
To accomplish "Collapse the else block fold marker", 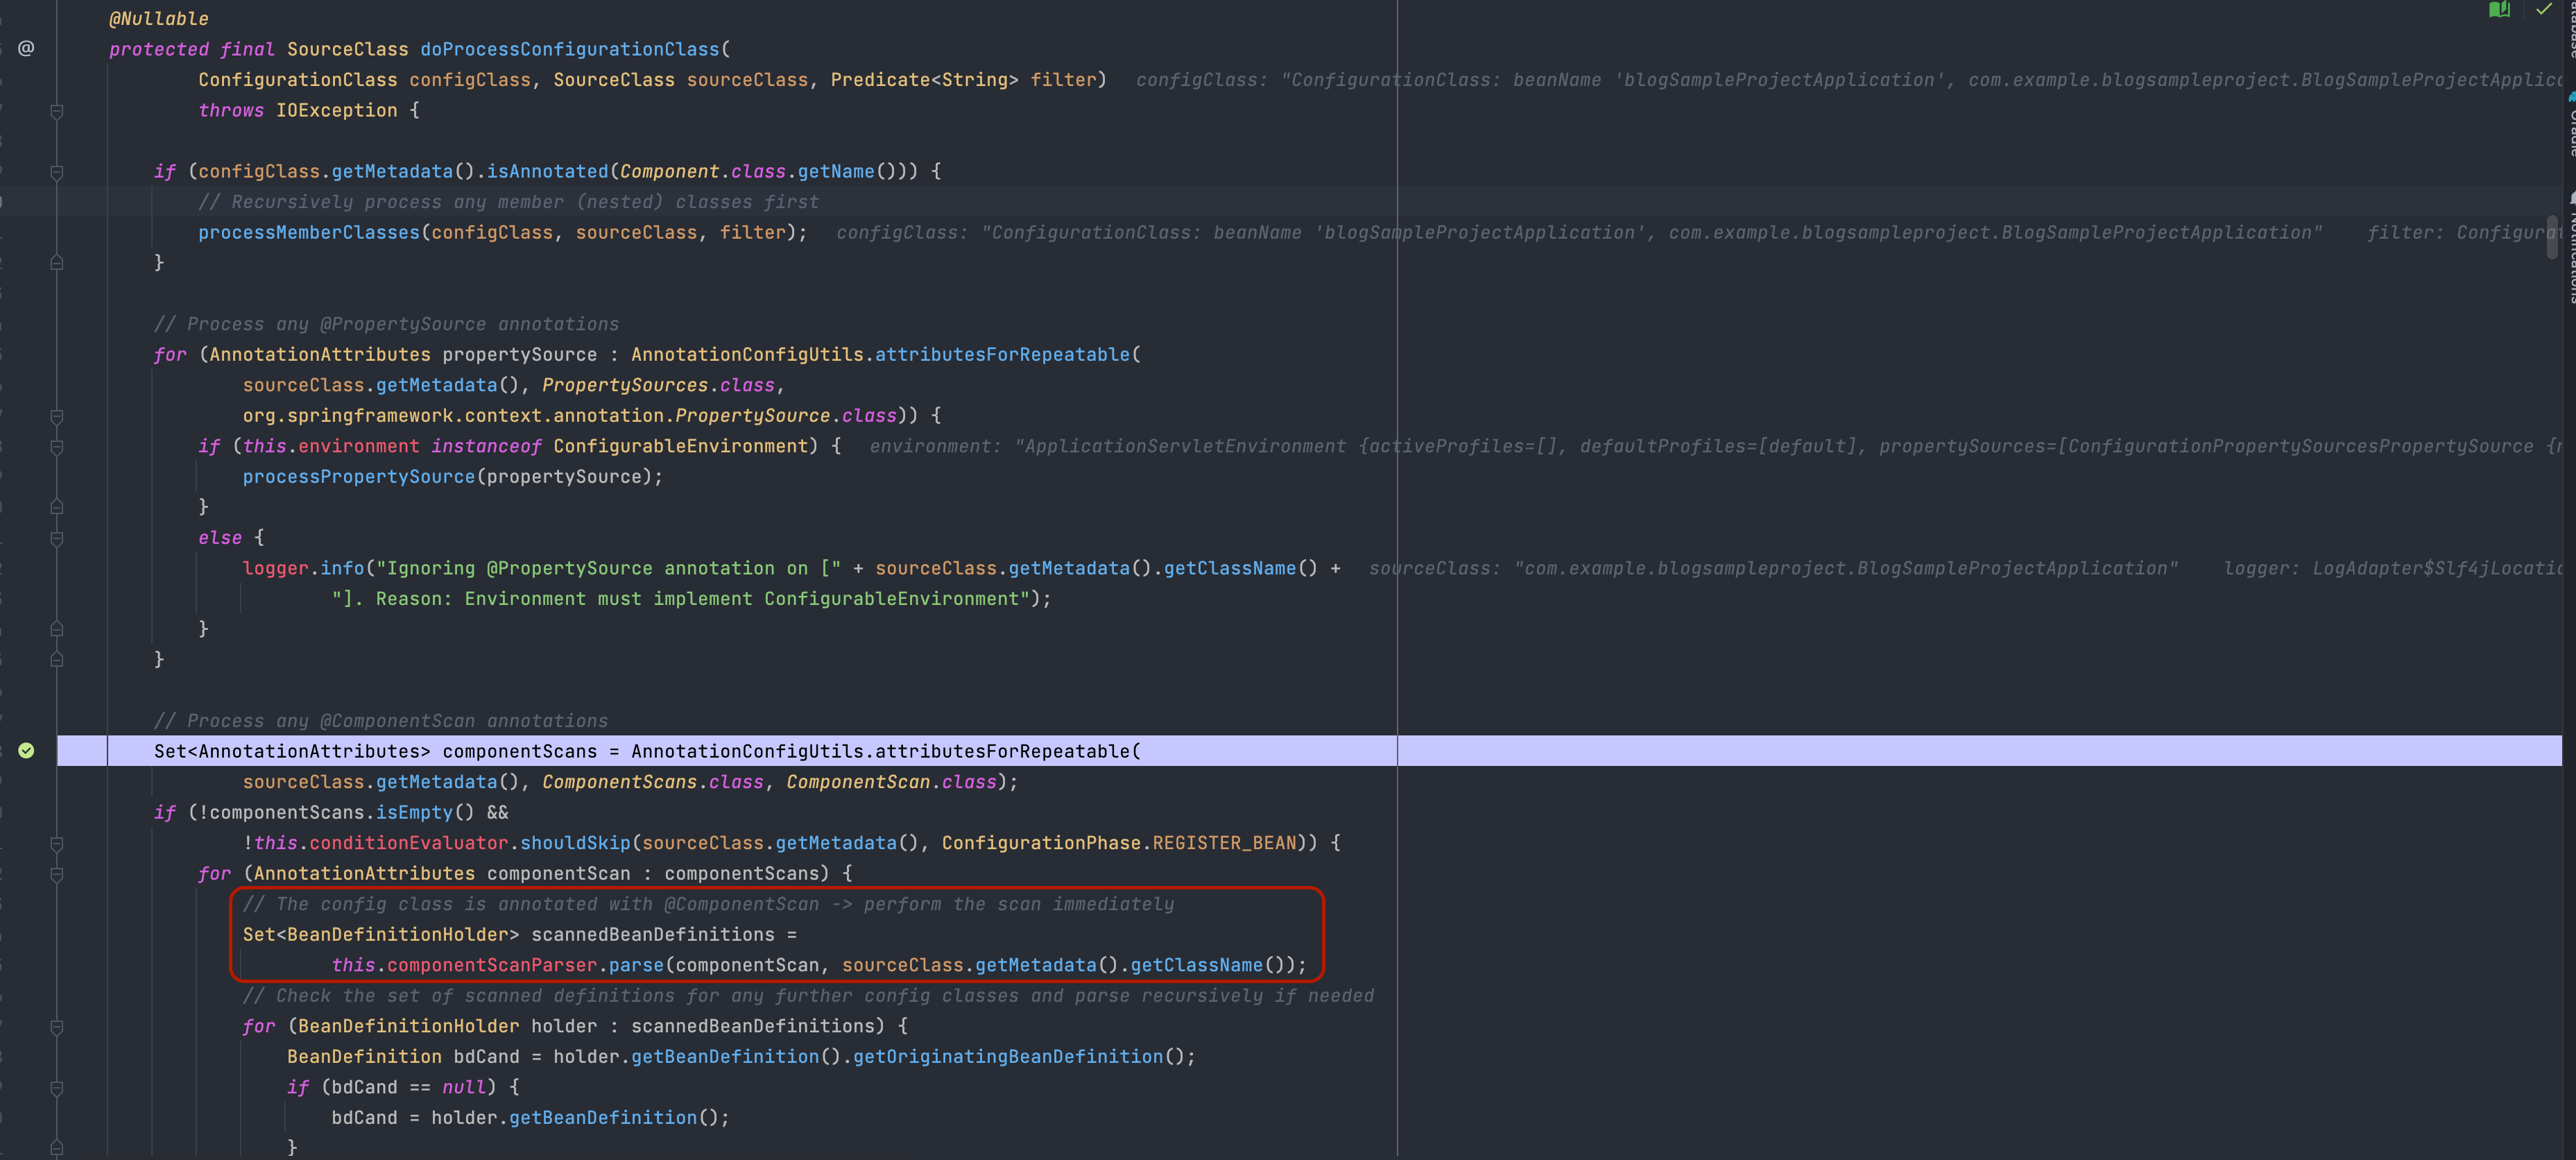I will (x=57, y=538).
